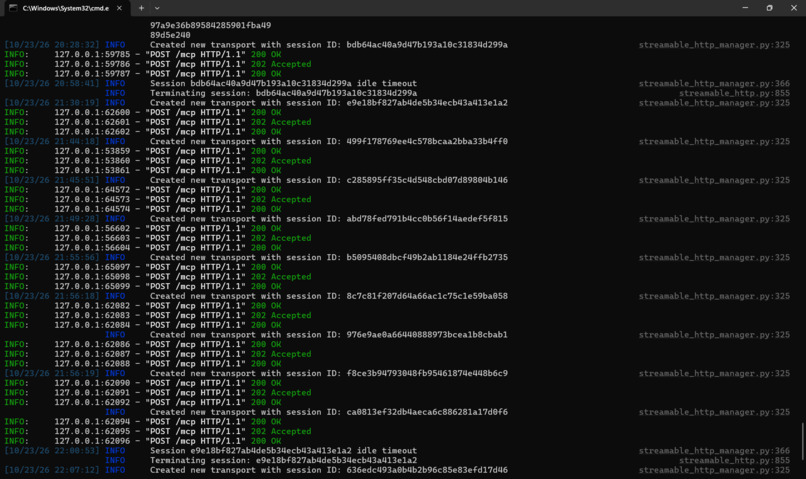Click address 127.0.0.1:56602
This screenshot has height=479, width=806.
pos(92,228)
